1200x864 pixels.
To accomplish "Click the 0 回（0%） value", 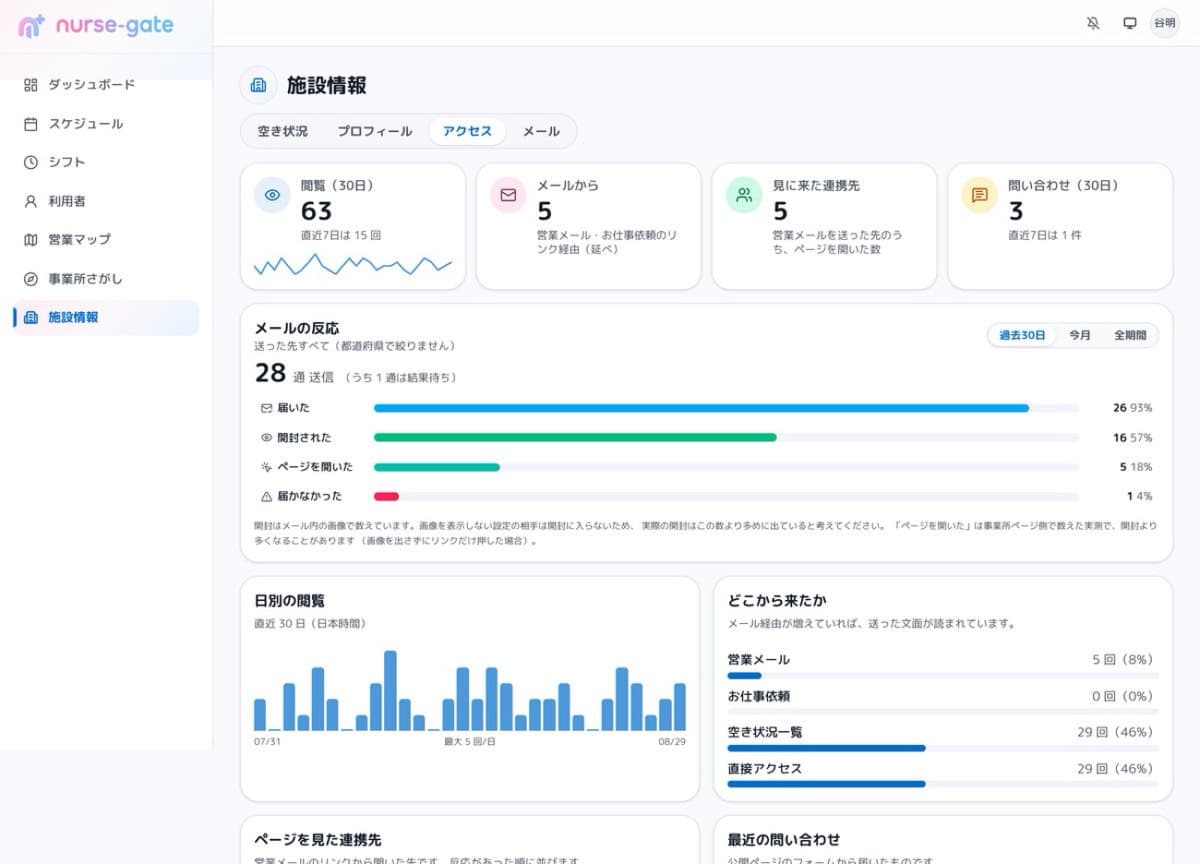I will [x=1123, y=696].
